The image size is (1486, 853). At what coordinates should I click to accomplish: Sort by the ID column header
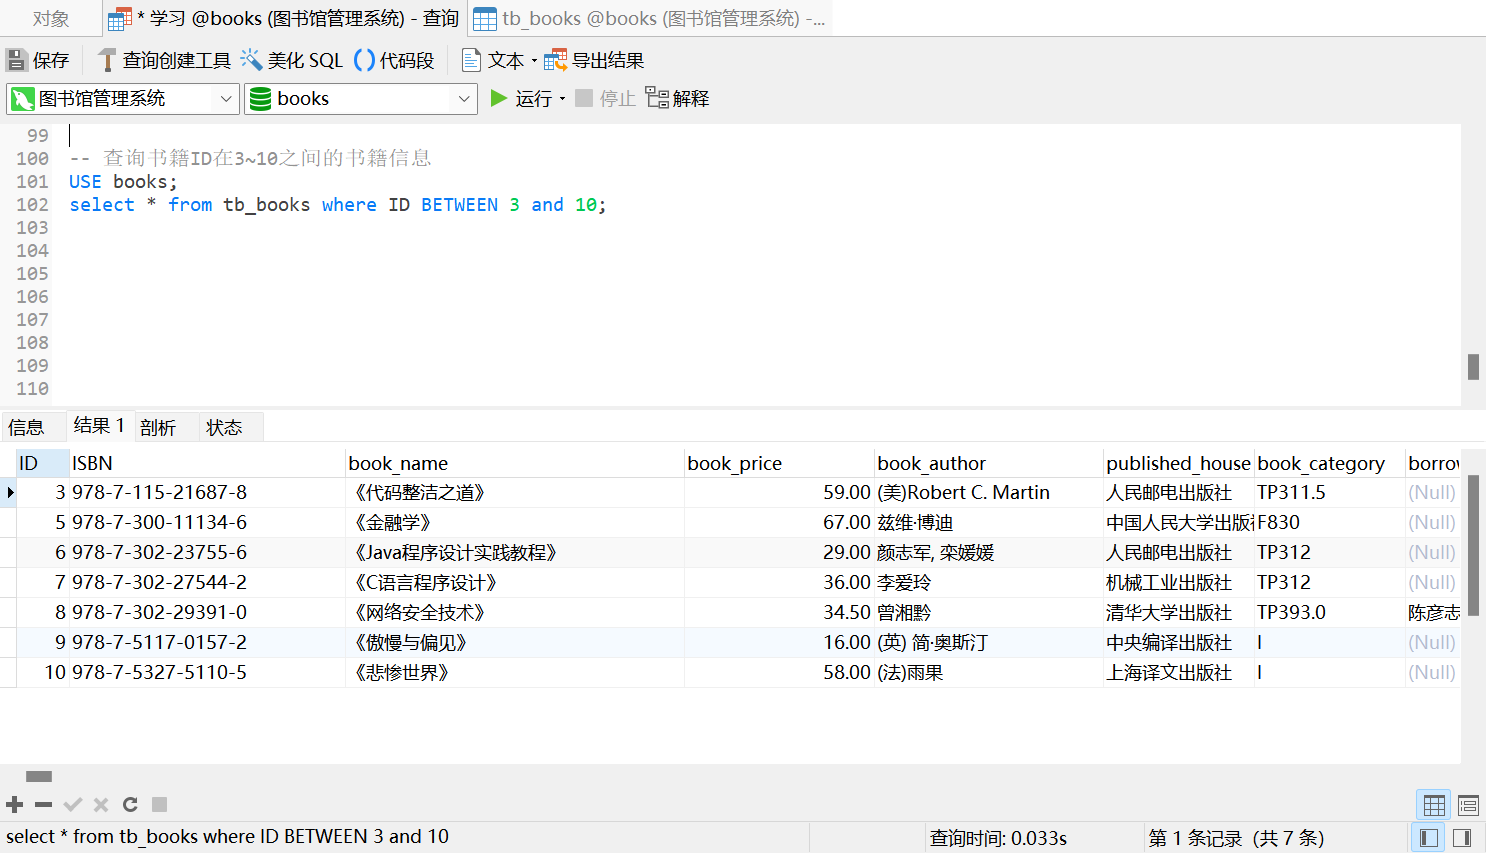coord(42,463)
